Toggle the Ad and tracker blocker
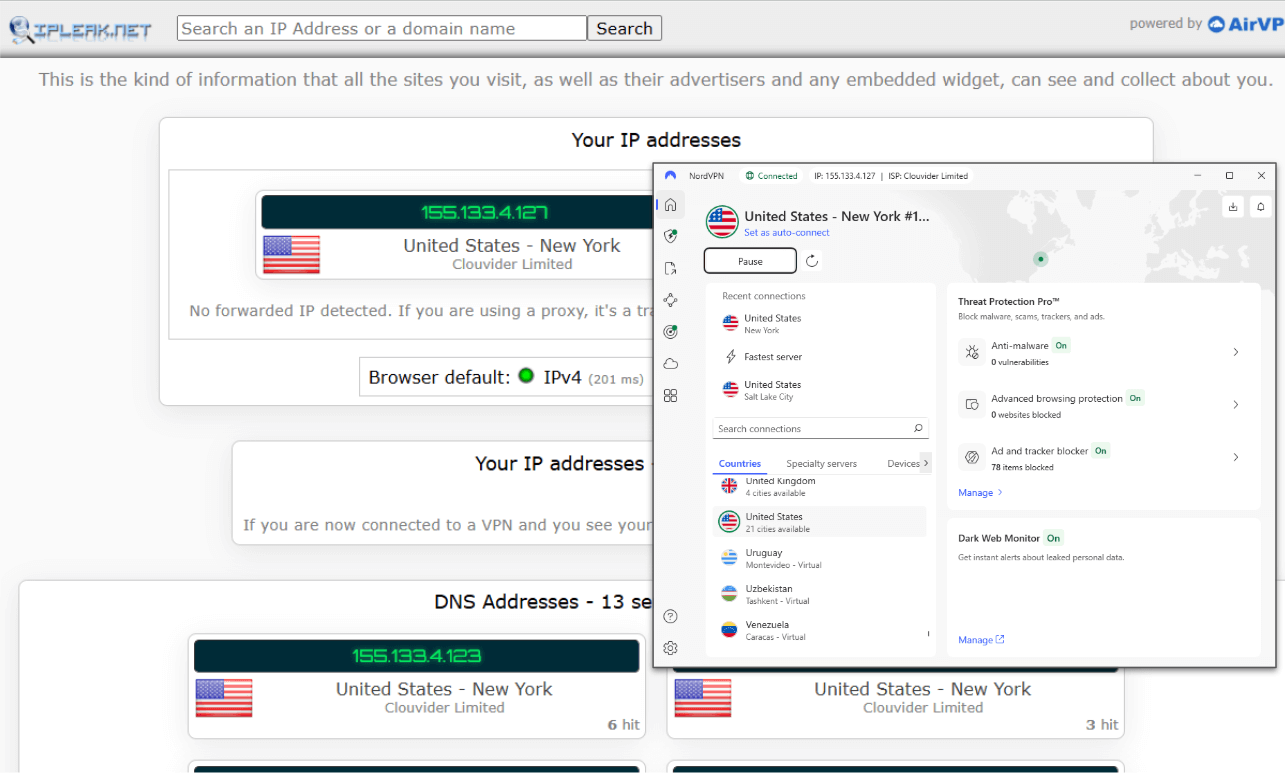Image resolution: width=1285 pixels, height=773 pixels. click(x=1100, y=451)
